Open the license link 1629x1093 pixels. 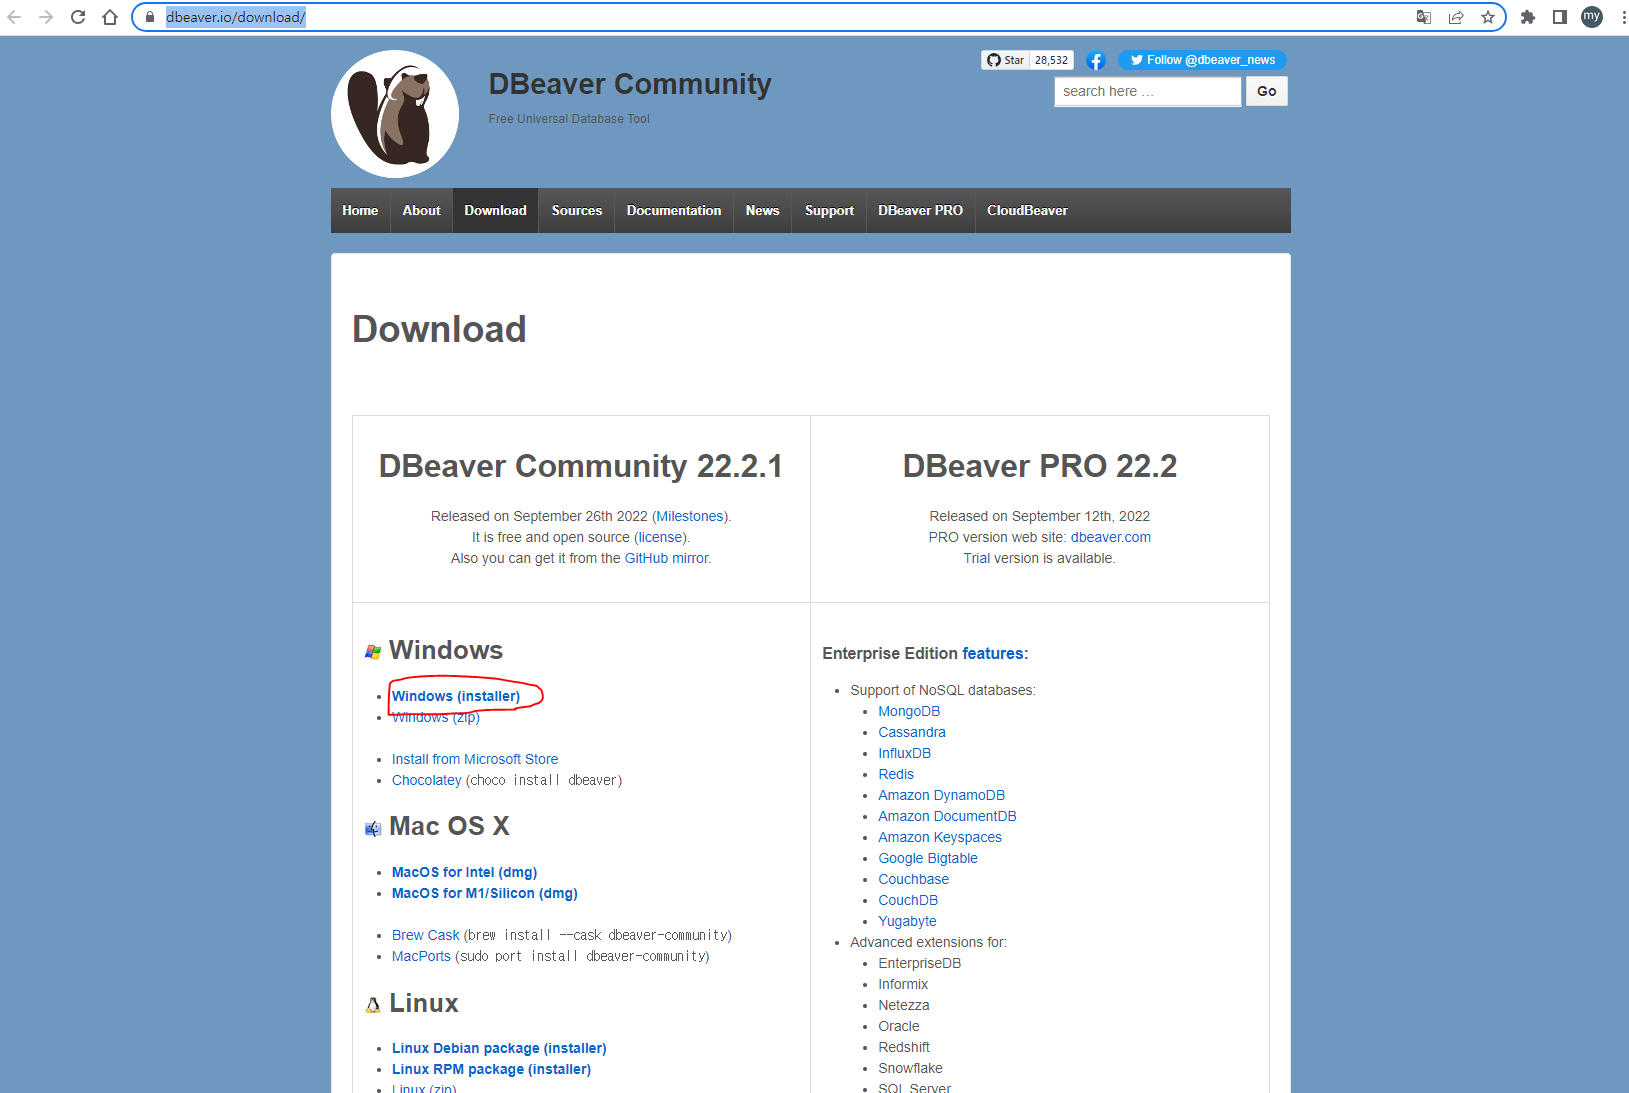(660, 537)
